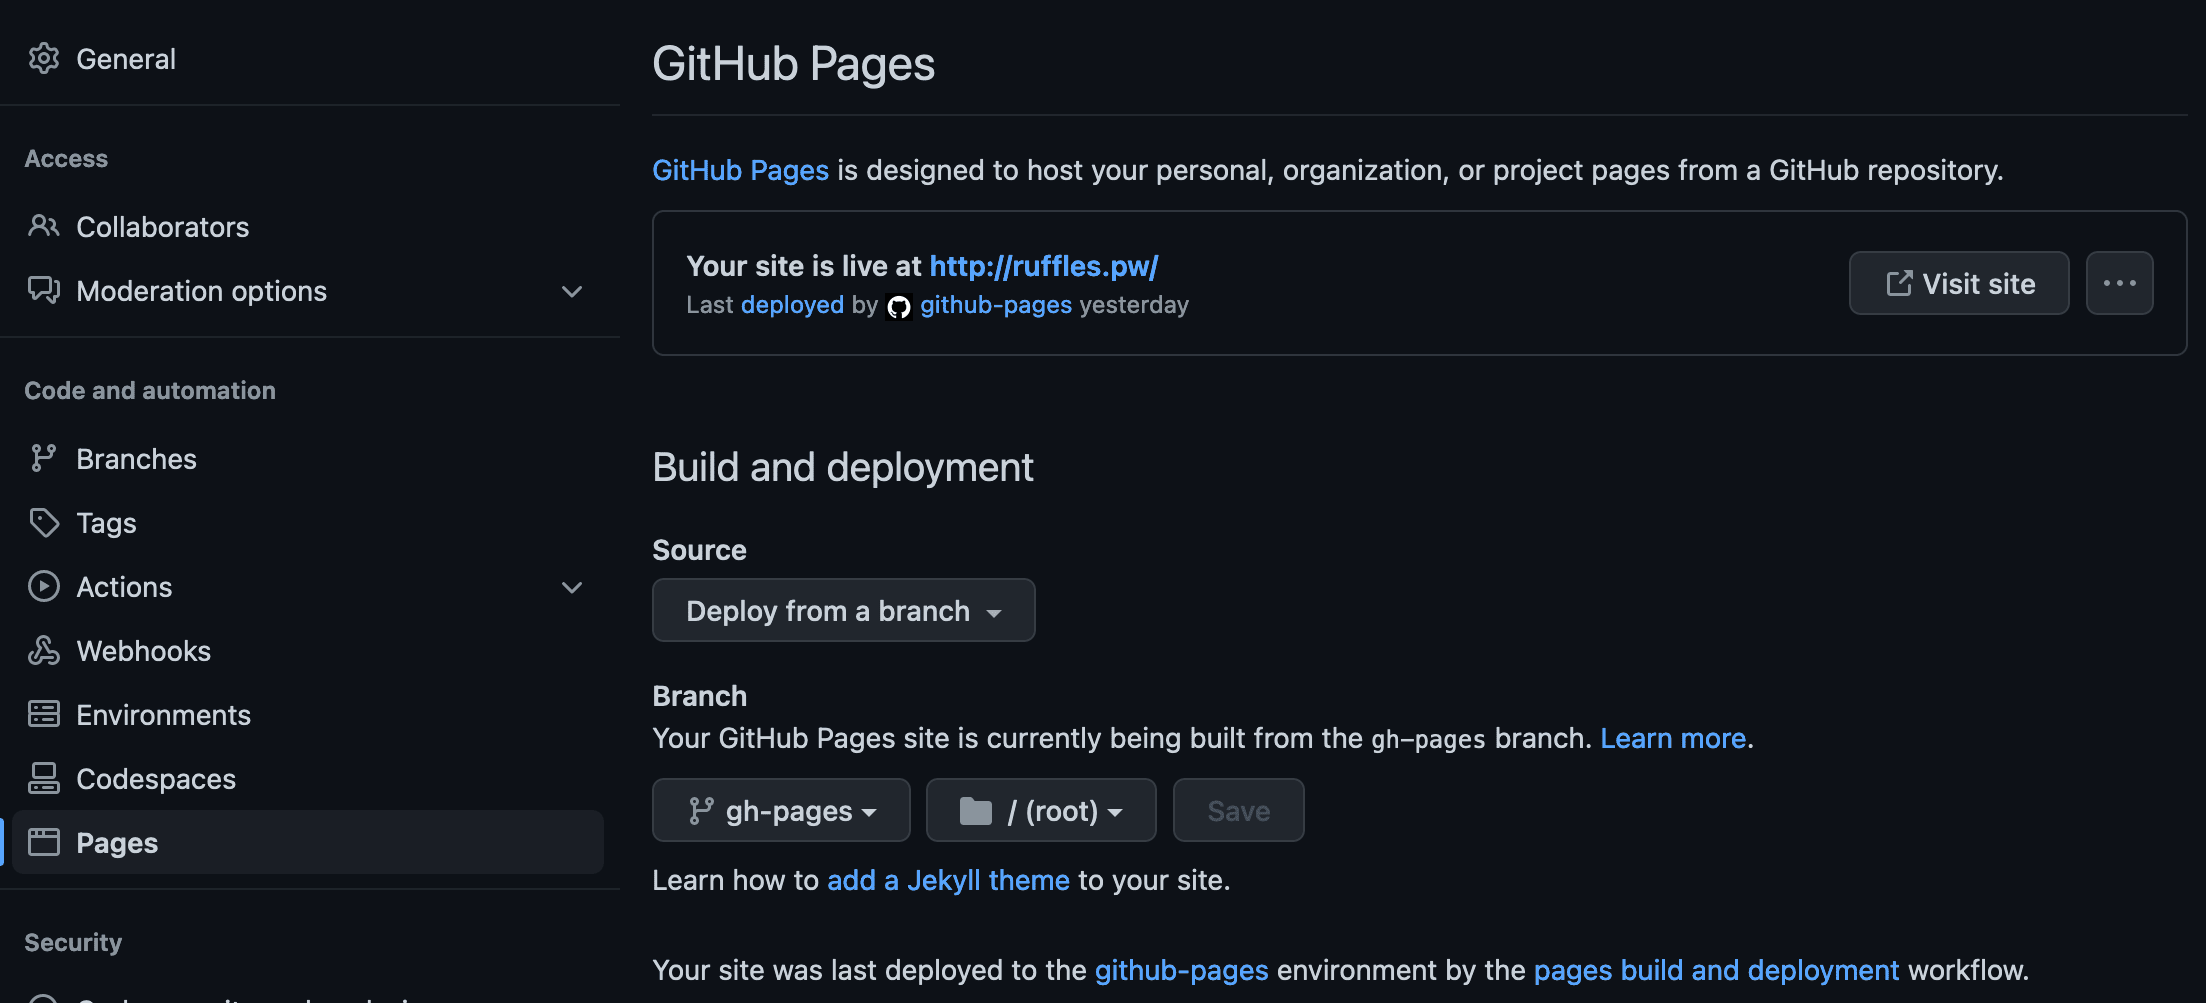Click the Collaborators people icon

(44, 227)
